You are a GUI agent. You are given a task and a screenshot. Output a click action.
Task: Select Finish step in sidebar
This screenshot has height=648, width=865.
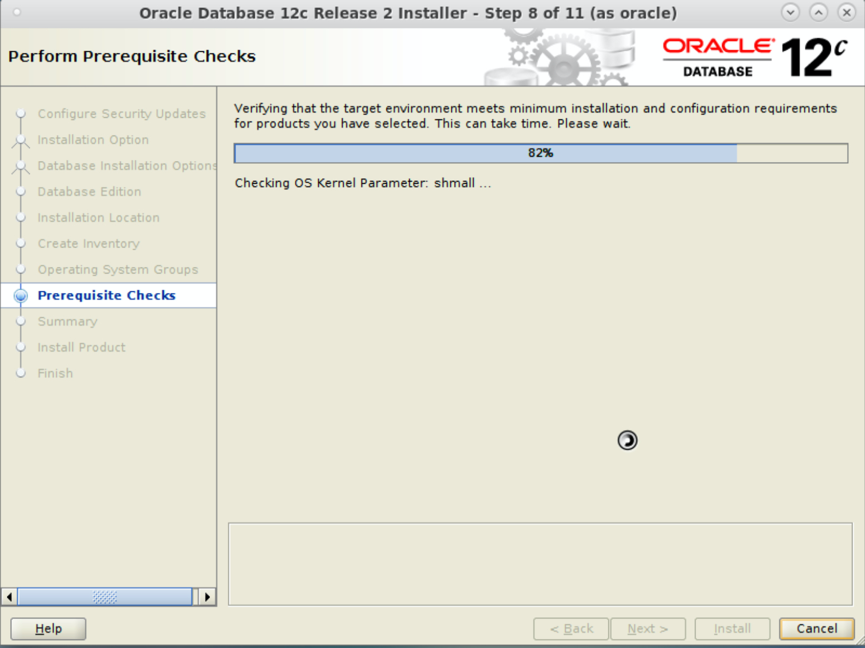(55, 373)
